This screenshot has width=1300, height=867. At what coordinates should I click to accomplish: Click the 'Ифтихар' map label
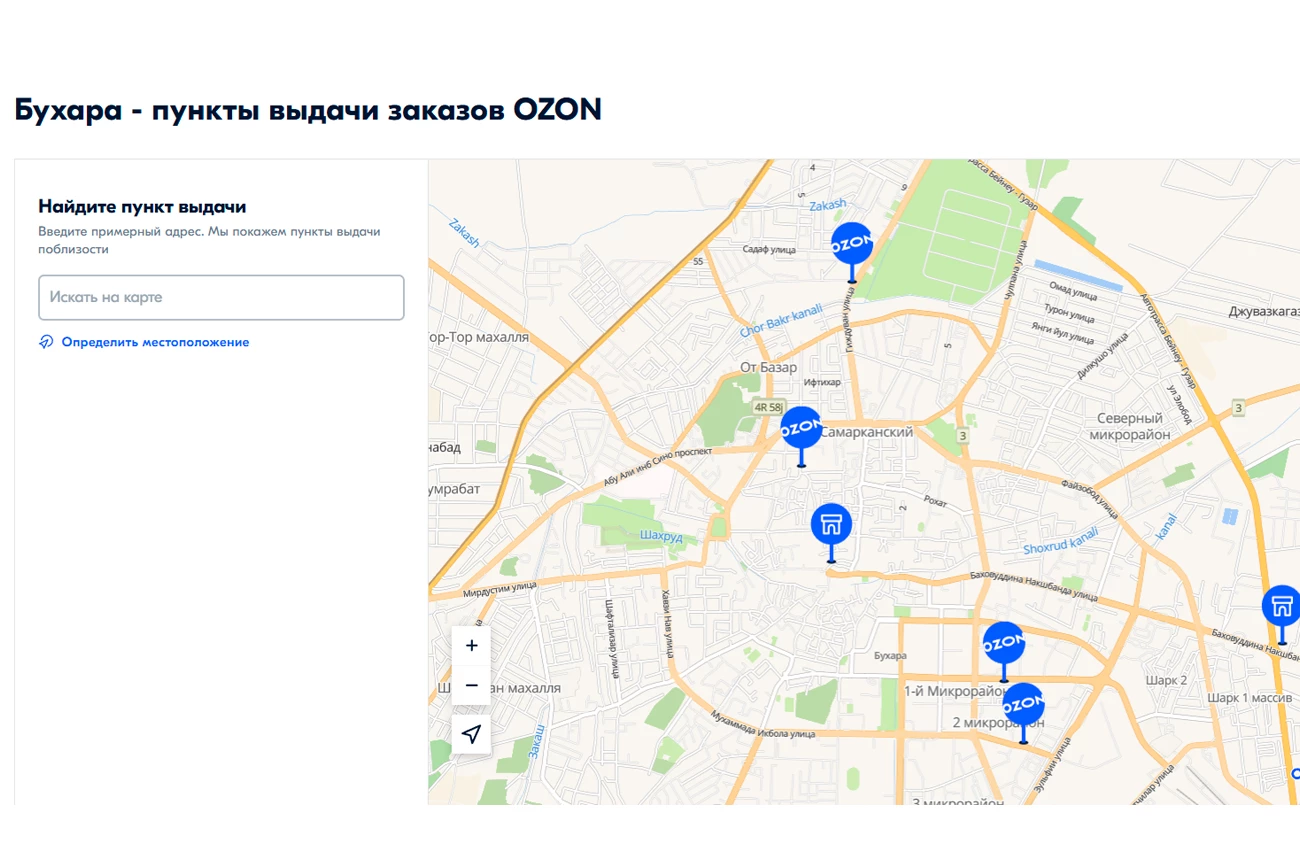820,382
